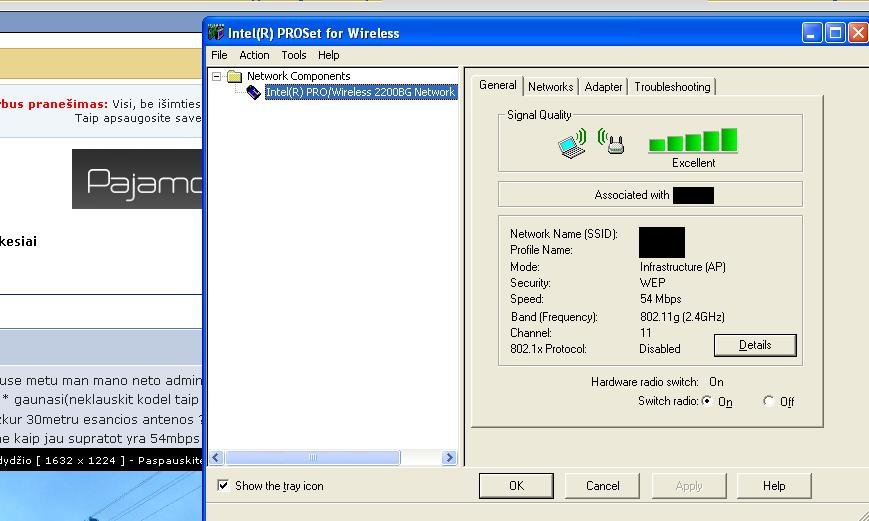Open the File menu
The image size is (869, 521).
tap(219, 55)
